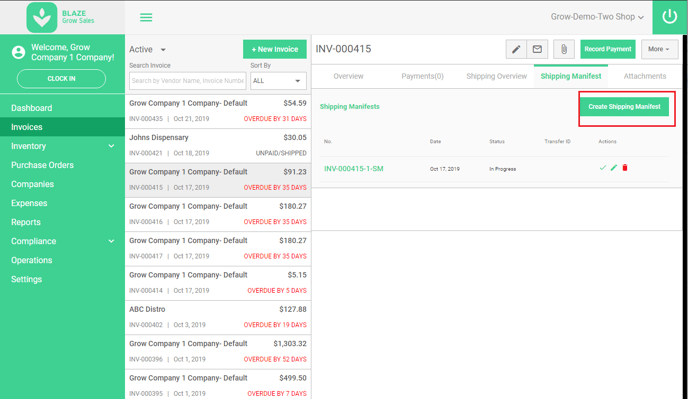Open the INV-000415-1-SM manifest link

[x=354, y=169]
